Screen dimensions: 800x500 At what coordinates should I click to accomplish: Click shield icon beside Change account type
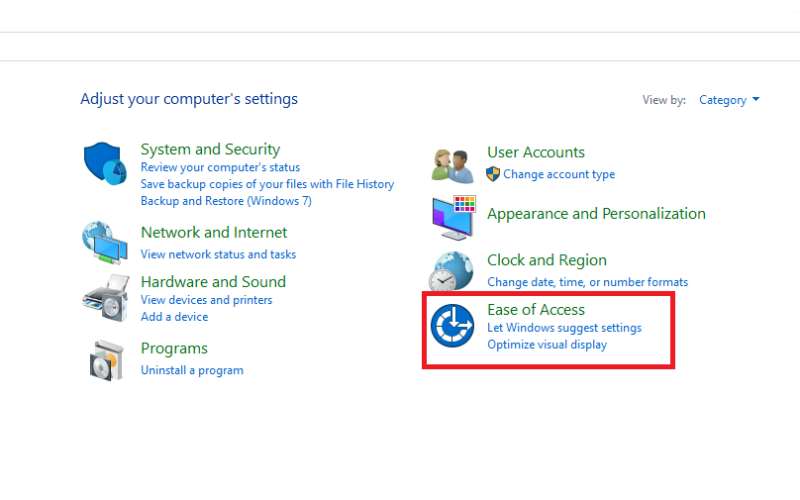pos(493,174)
